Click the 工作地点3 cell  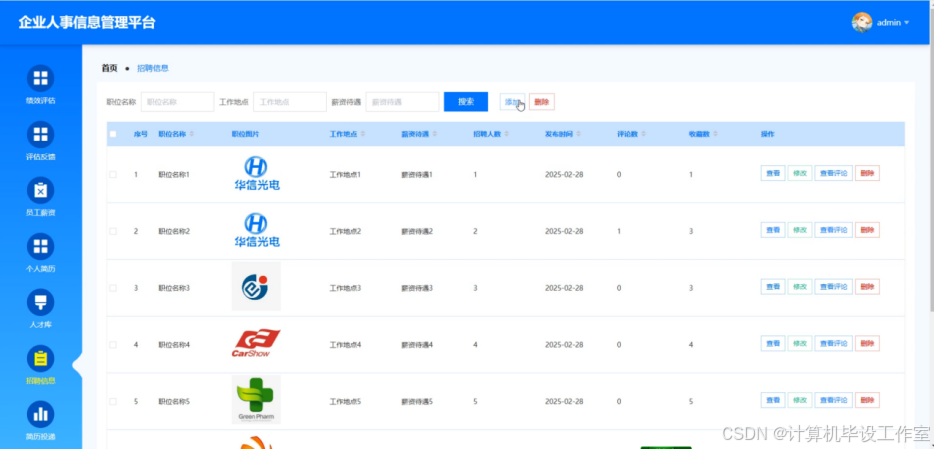tap(345, 288)
